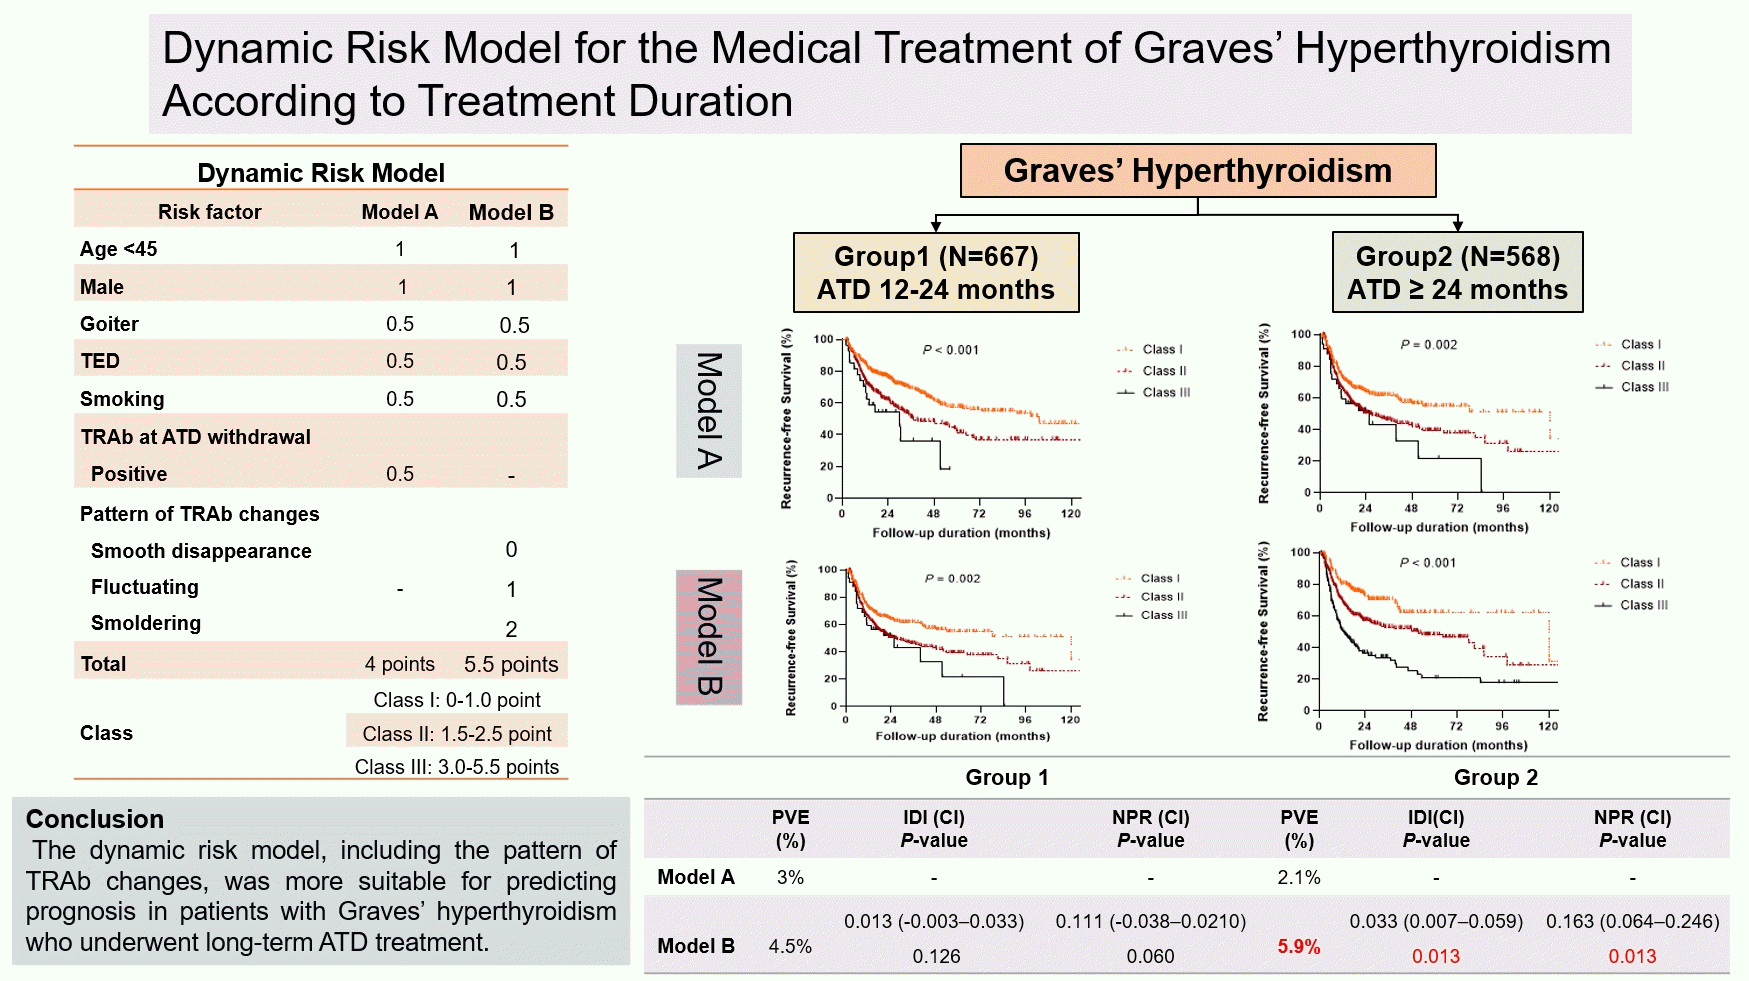Image resolution: width=1749 pixels, height=981 pixels.
Task: Open the Group2 Model A survival chart
Action: 1465,428
